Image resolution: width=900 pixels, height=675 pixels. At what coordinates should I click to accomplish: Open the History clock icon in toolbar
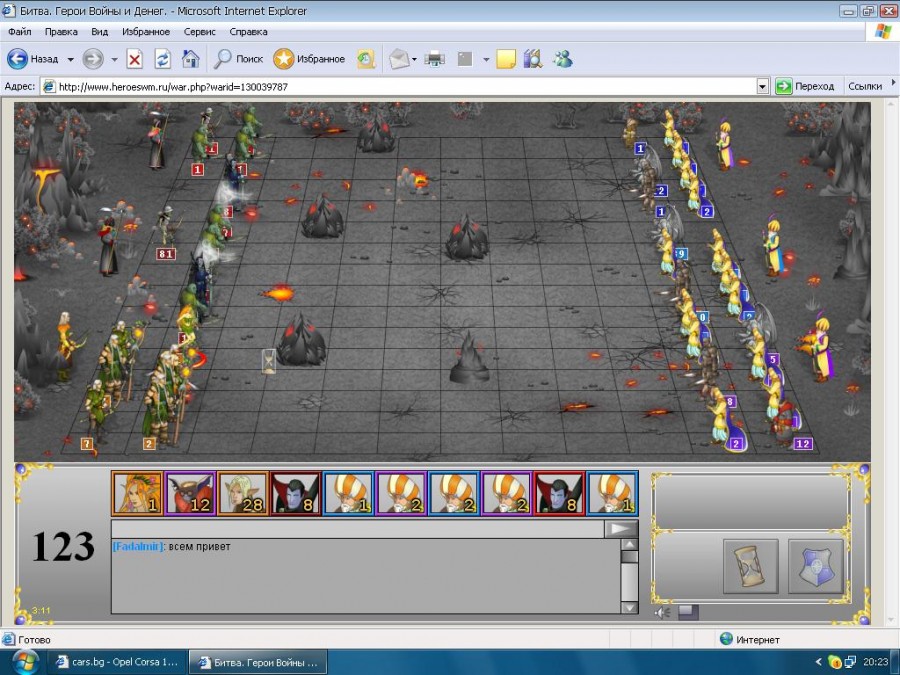[366, 59]
